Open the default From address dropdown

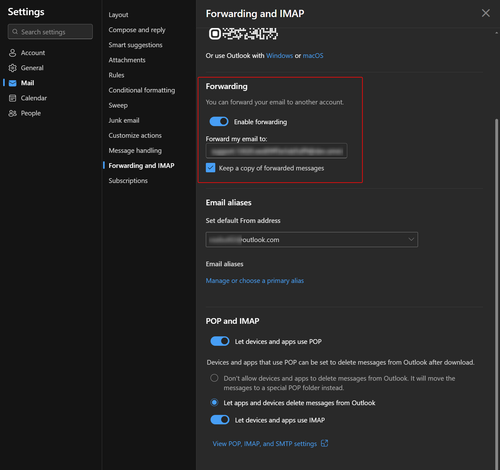[312, 239]
